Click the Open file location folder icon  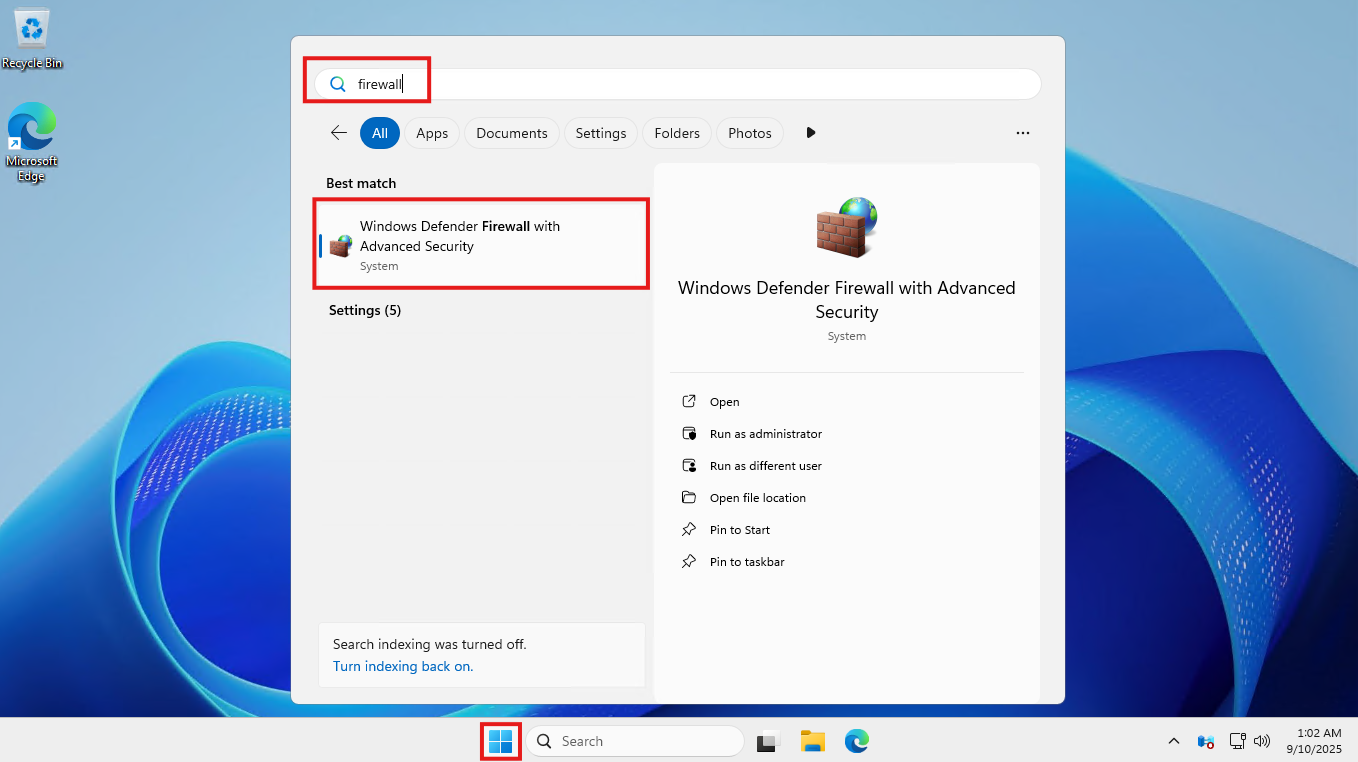coord(690,497)
